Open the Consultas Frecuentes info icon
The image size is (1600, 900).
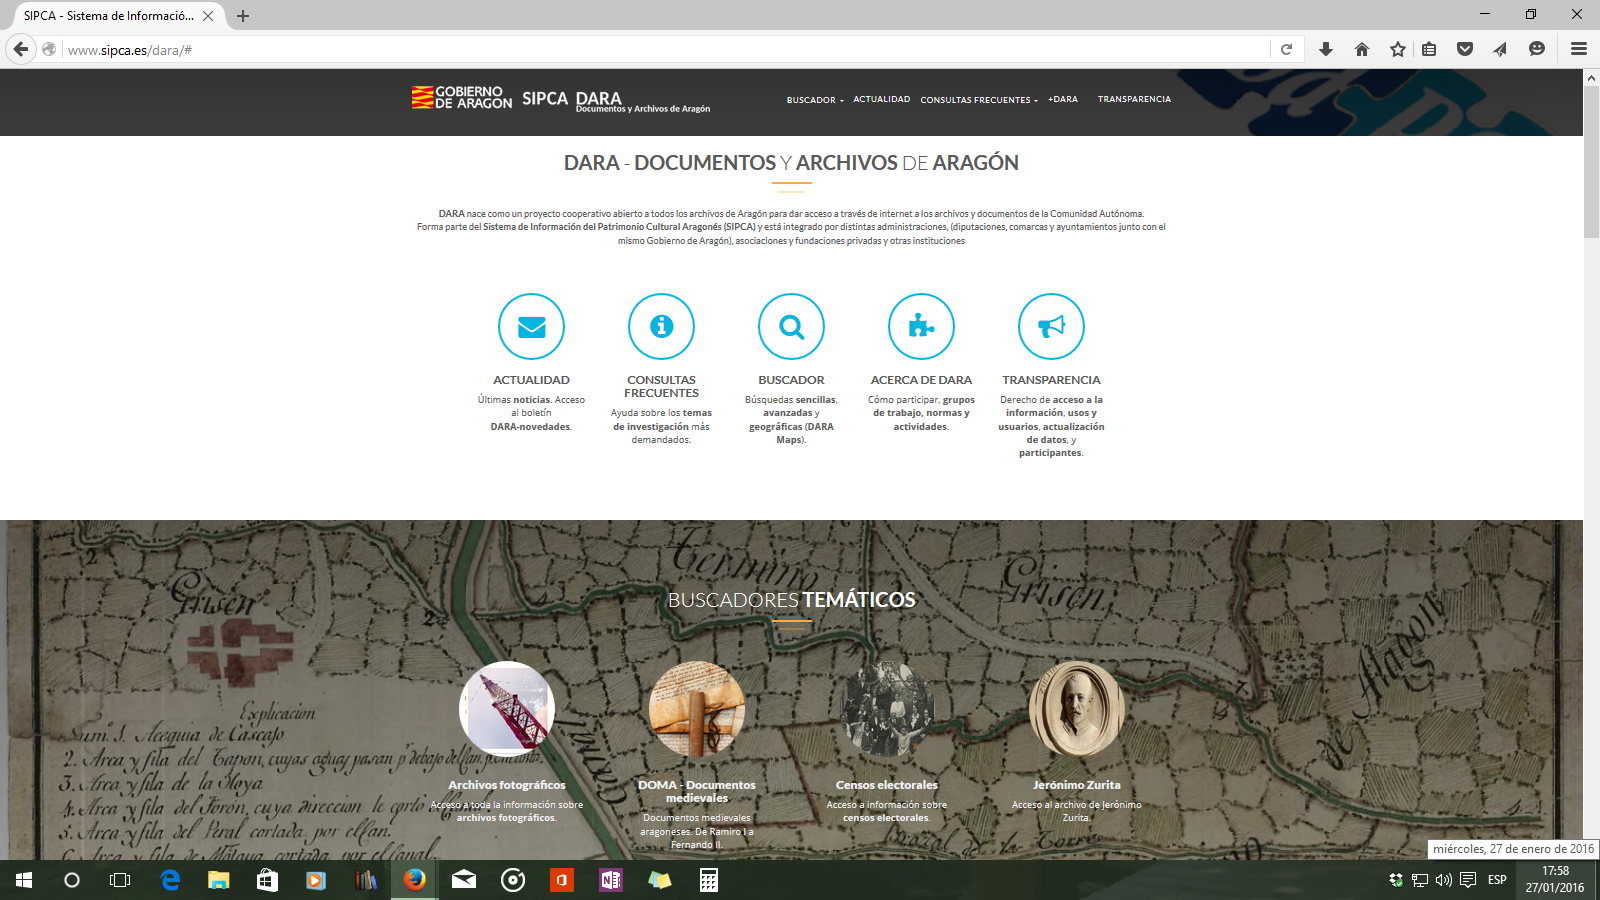(661, 326)
